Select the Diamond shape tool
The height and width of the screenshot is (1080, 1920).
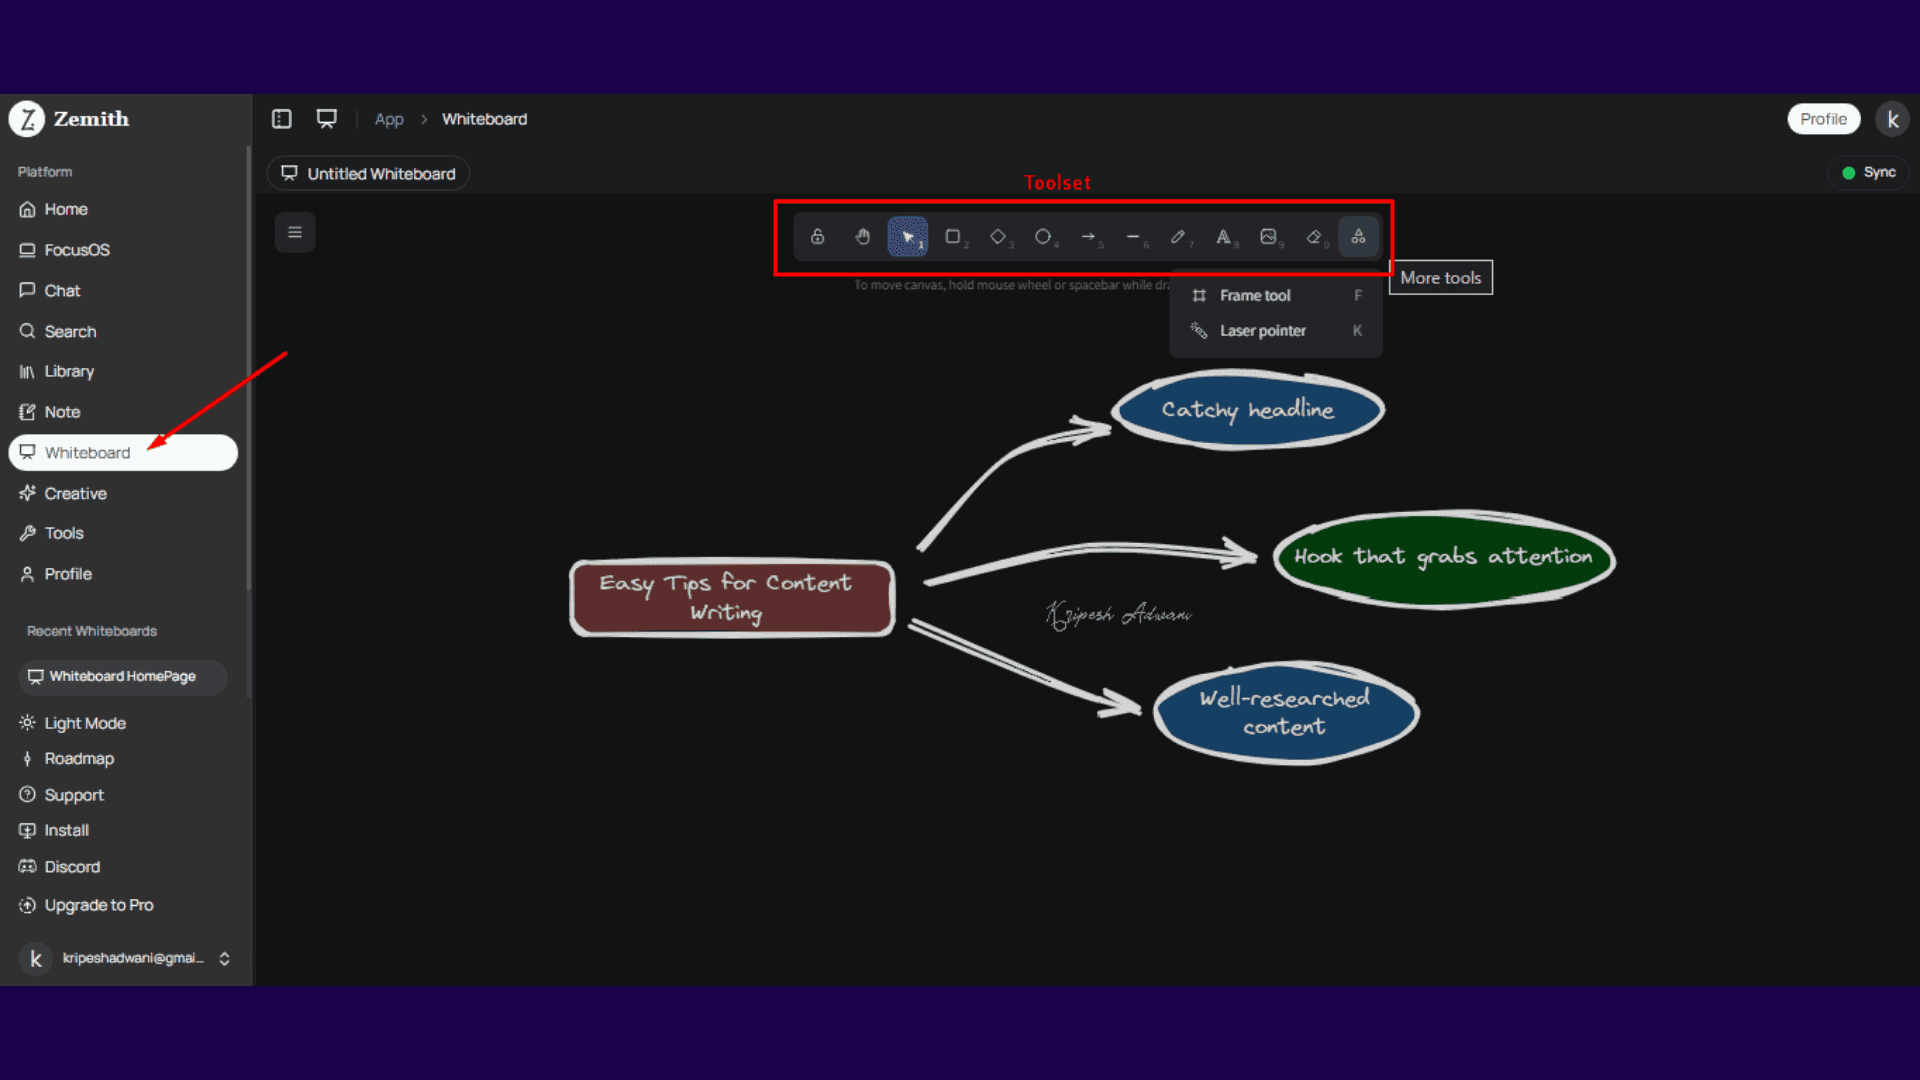997,237
